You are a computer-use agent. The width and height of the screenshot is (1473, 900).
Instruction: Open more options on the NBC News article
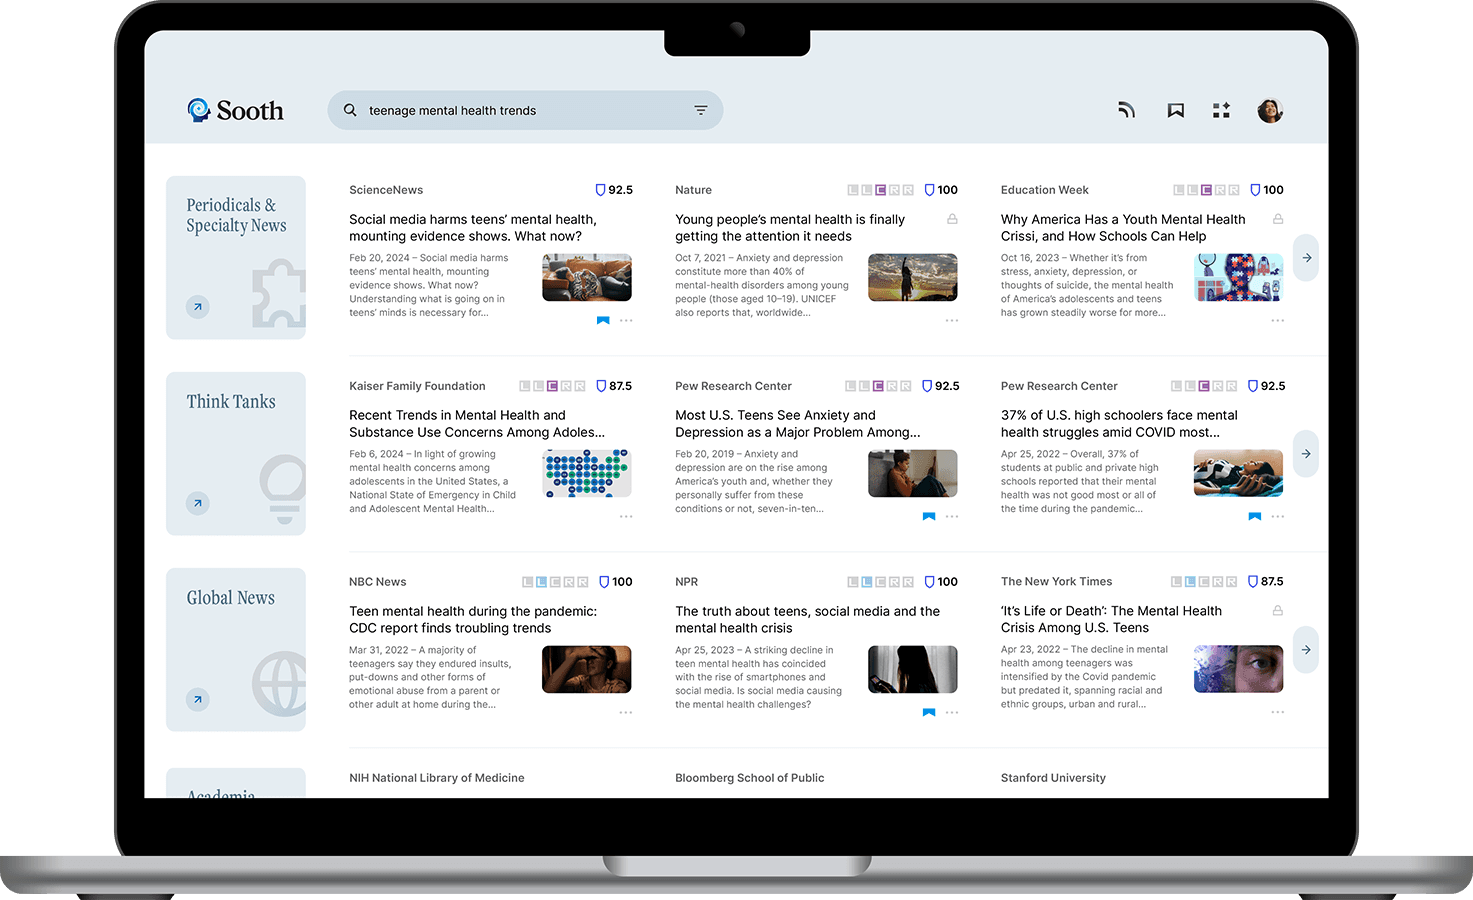tap(626, 713)
